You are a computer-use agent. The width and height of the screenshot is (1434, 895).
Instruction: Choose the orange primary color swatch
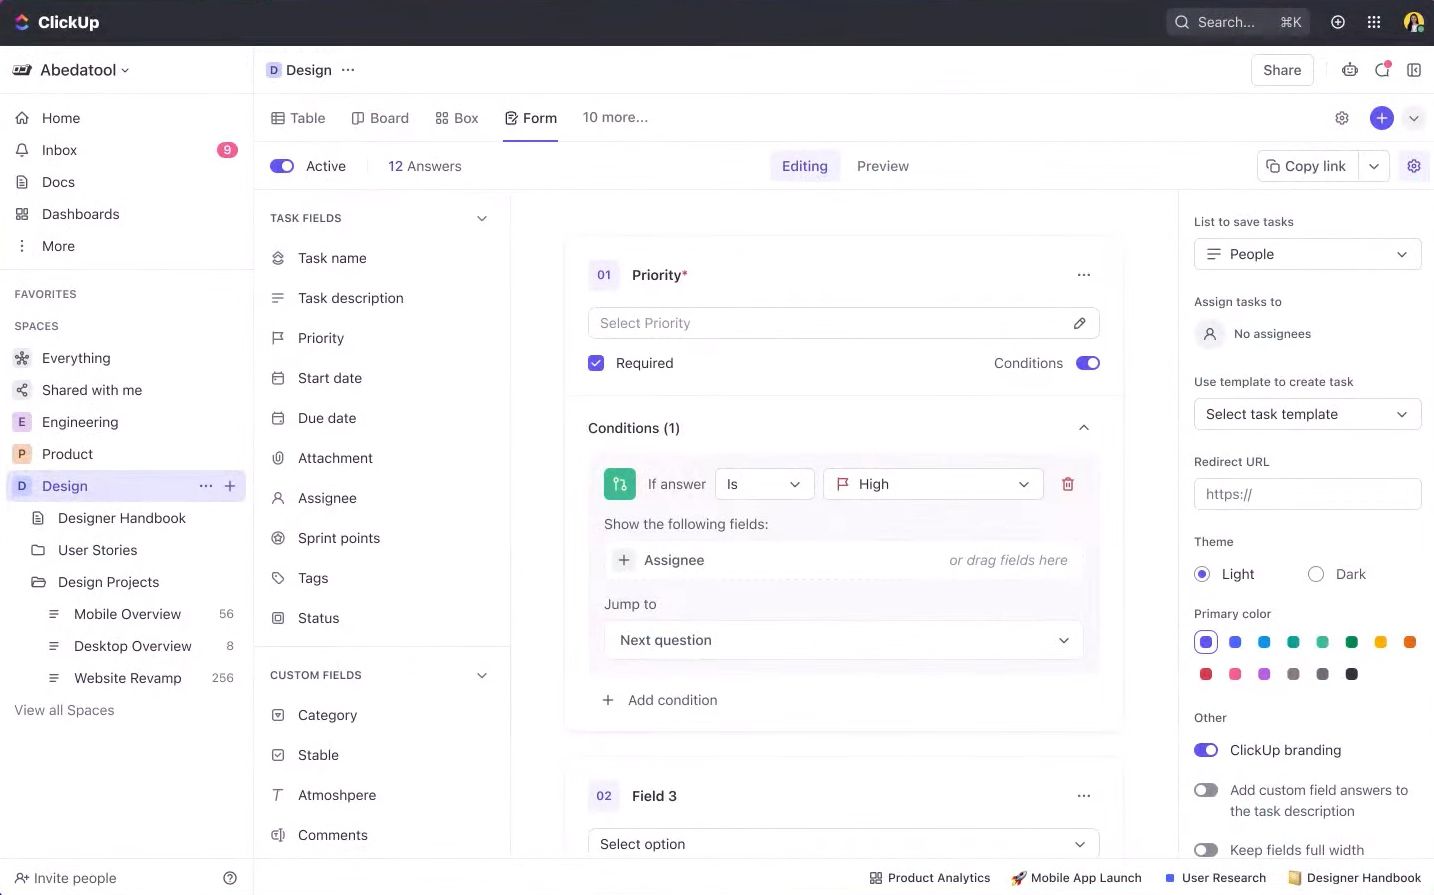pos(1409,642)
